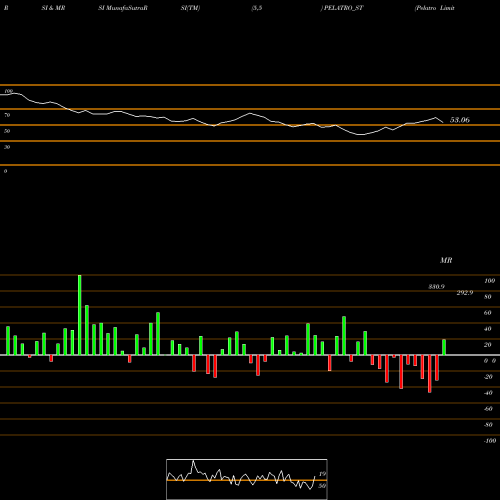Open the mini RSI chart thumbnail at the bottom
This screenshot has height=500, width=500.
(x=247, y=479)
